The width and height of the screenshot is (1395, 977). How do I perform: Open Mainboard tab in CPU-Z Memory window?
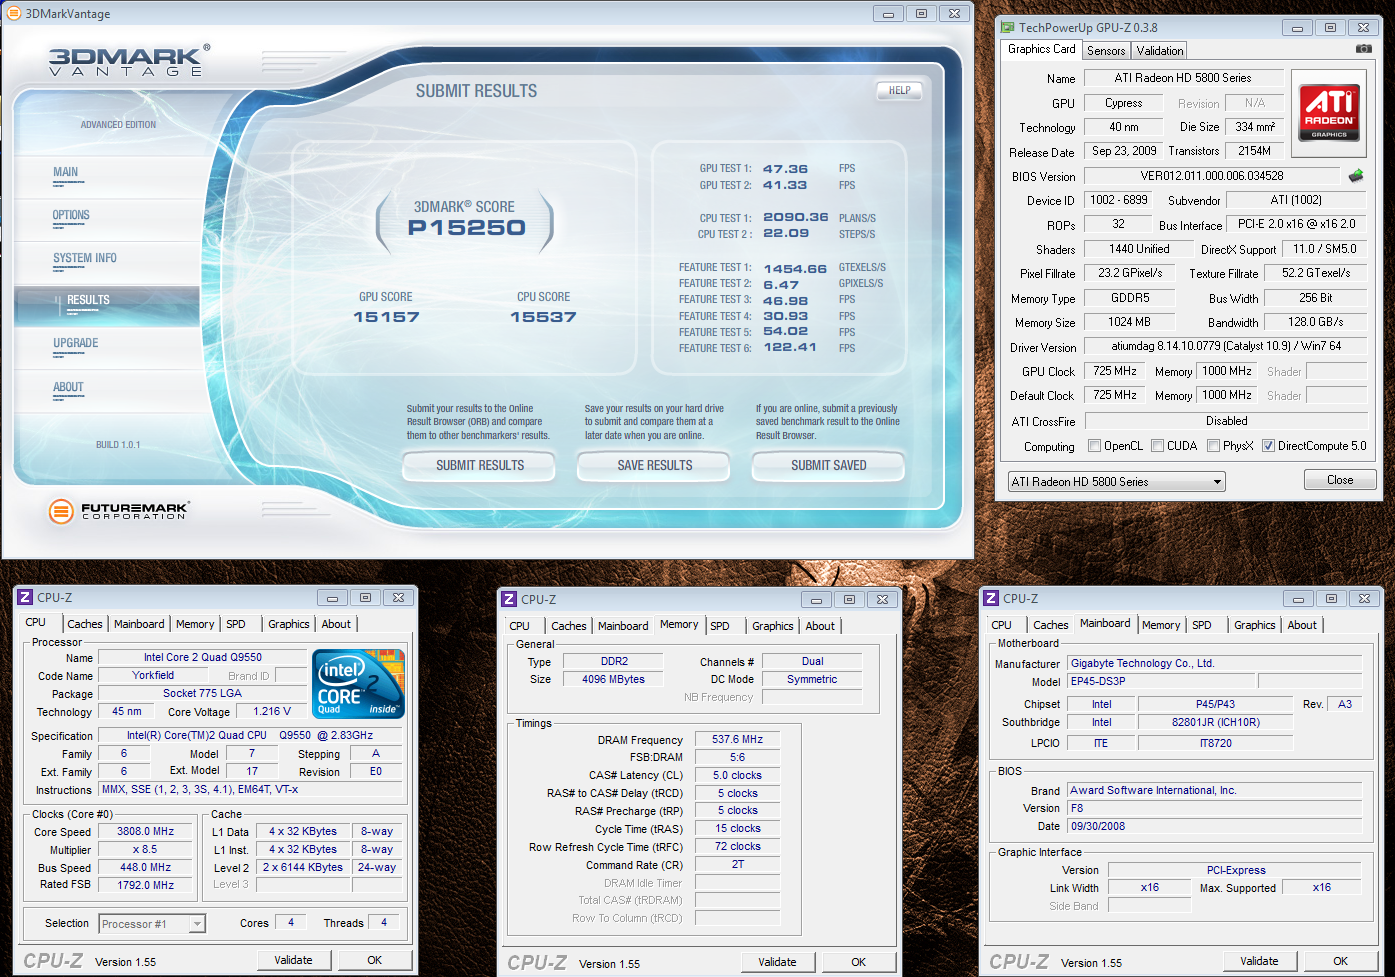point(623,626)
